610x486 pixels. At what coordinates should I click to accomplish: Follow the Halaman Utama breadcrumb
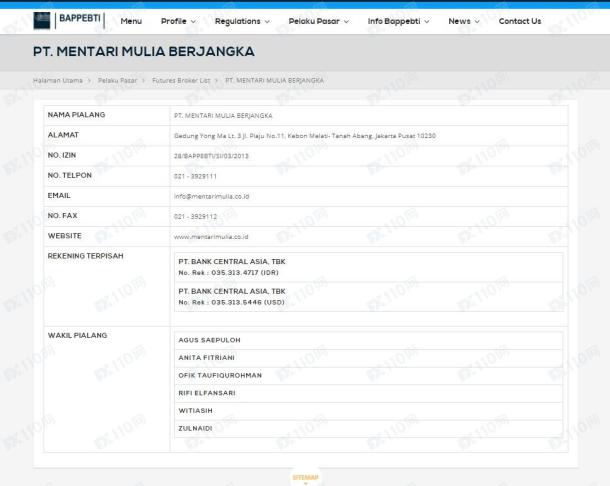pos(58,81)
